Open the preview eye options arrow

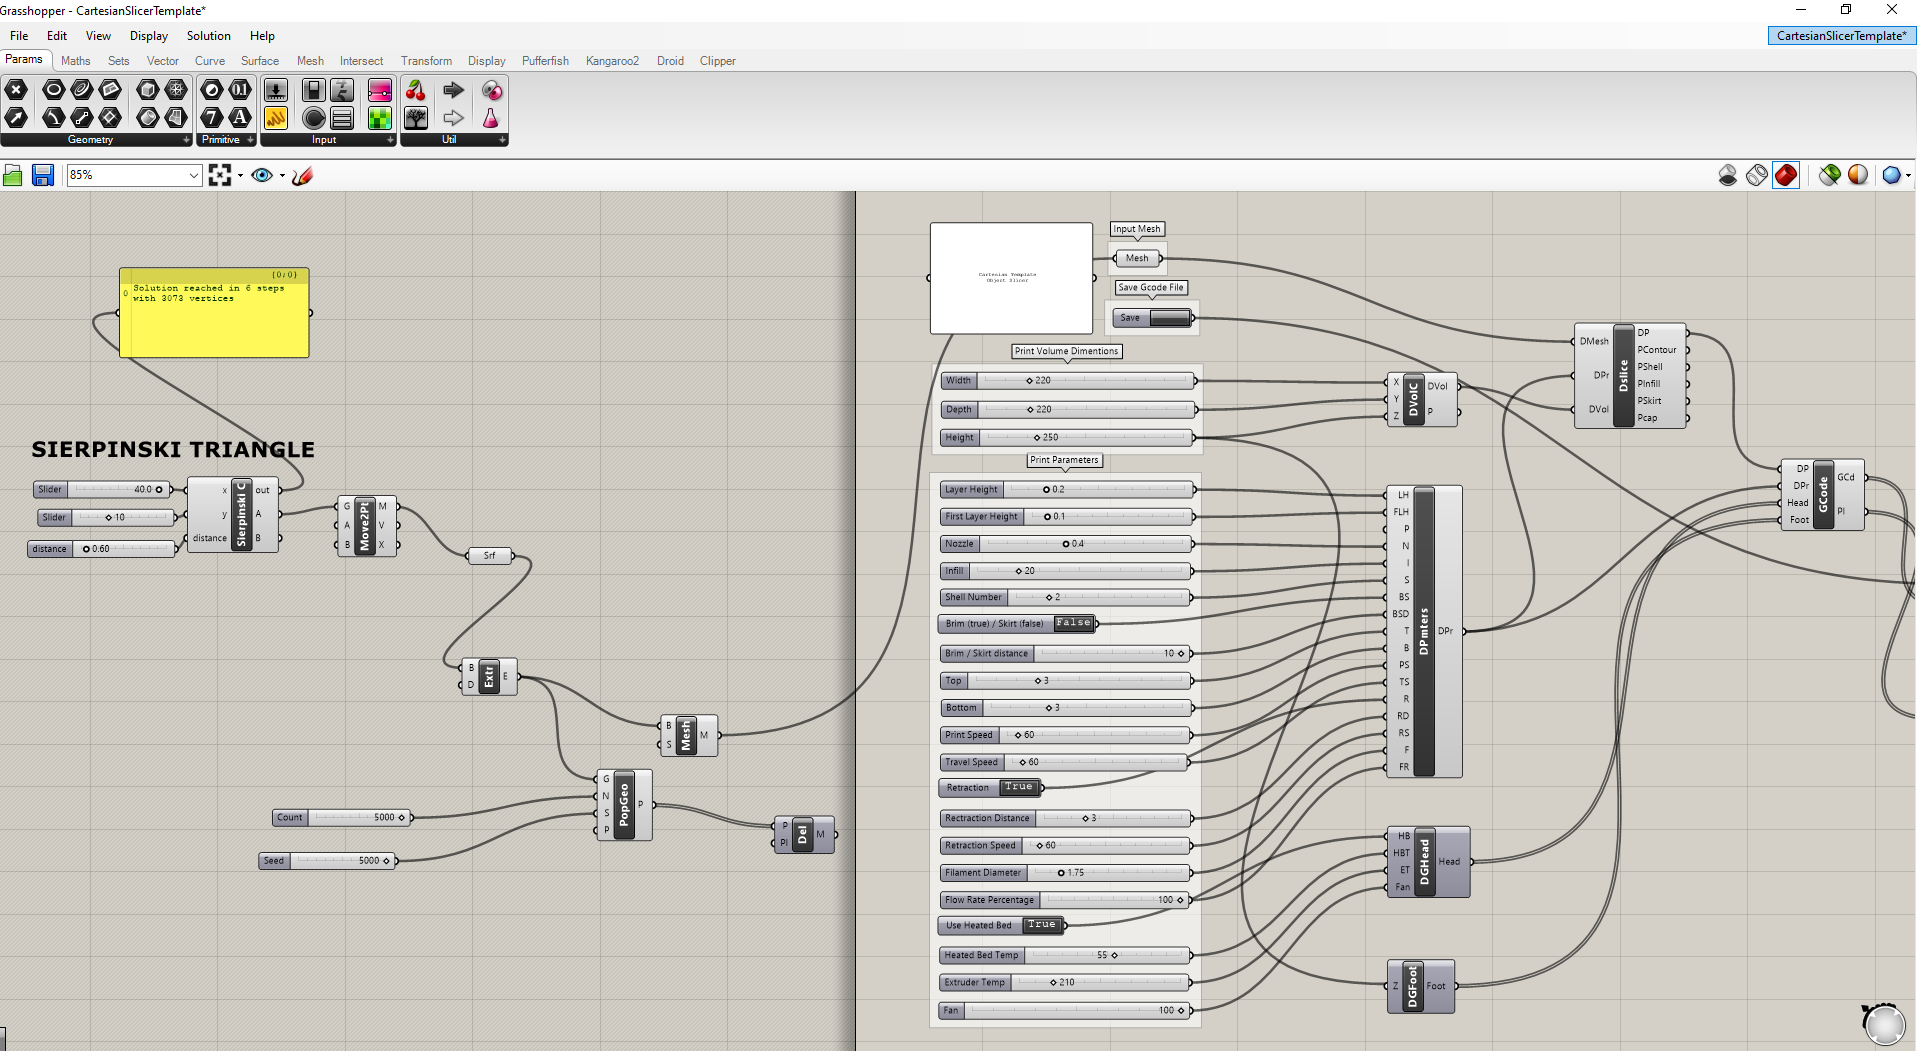coord(282,175)
